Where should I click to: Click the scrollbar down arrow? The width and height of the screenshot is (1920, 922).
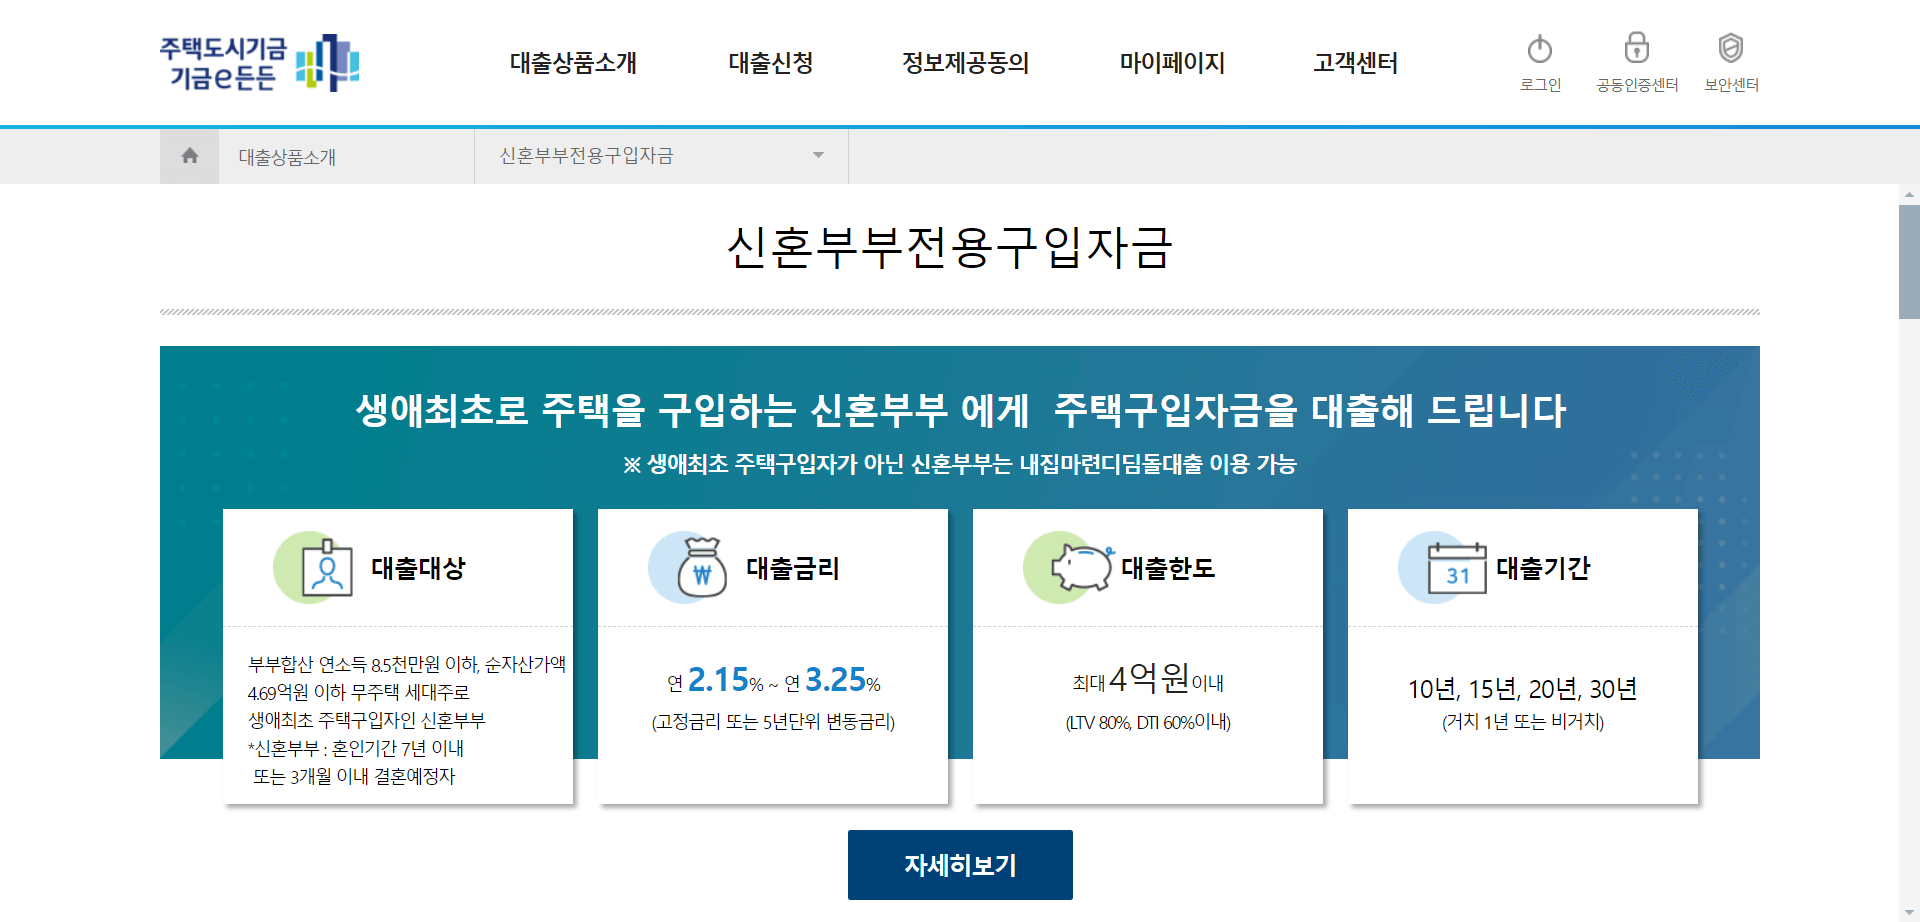pos(1909,913)
